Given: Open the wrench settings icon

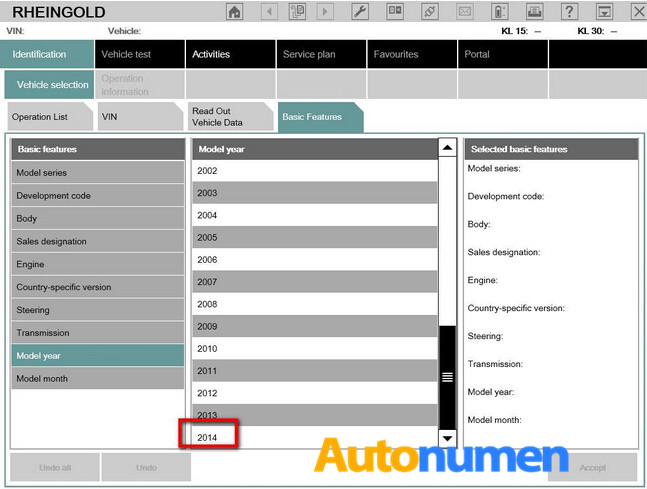Looking at the screenshot, I should coord(360,12).
